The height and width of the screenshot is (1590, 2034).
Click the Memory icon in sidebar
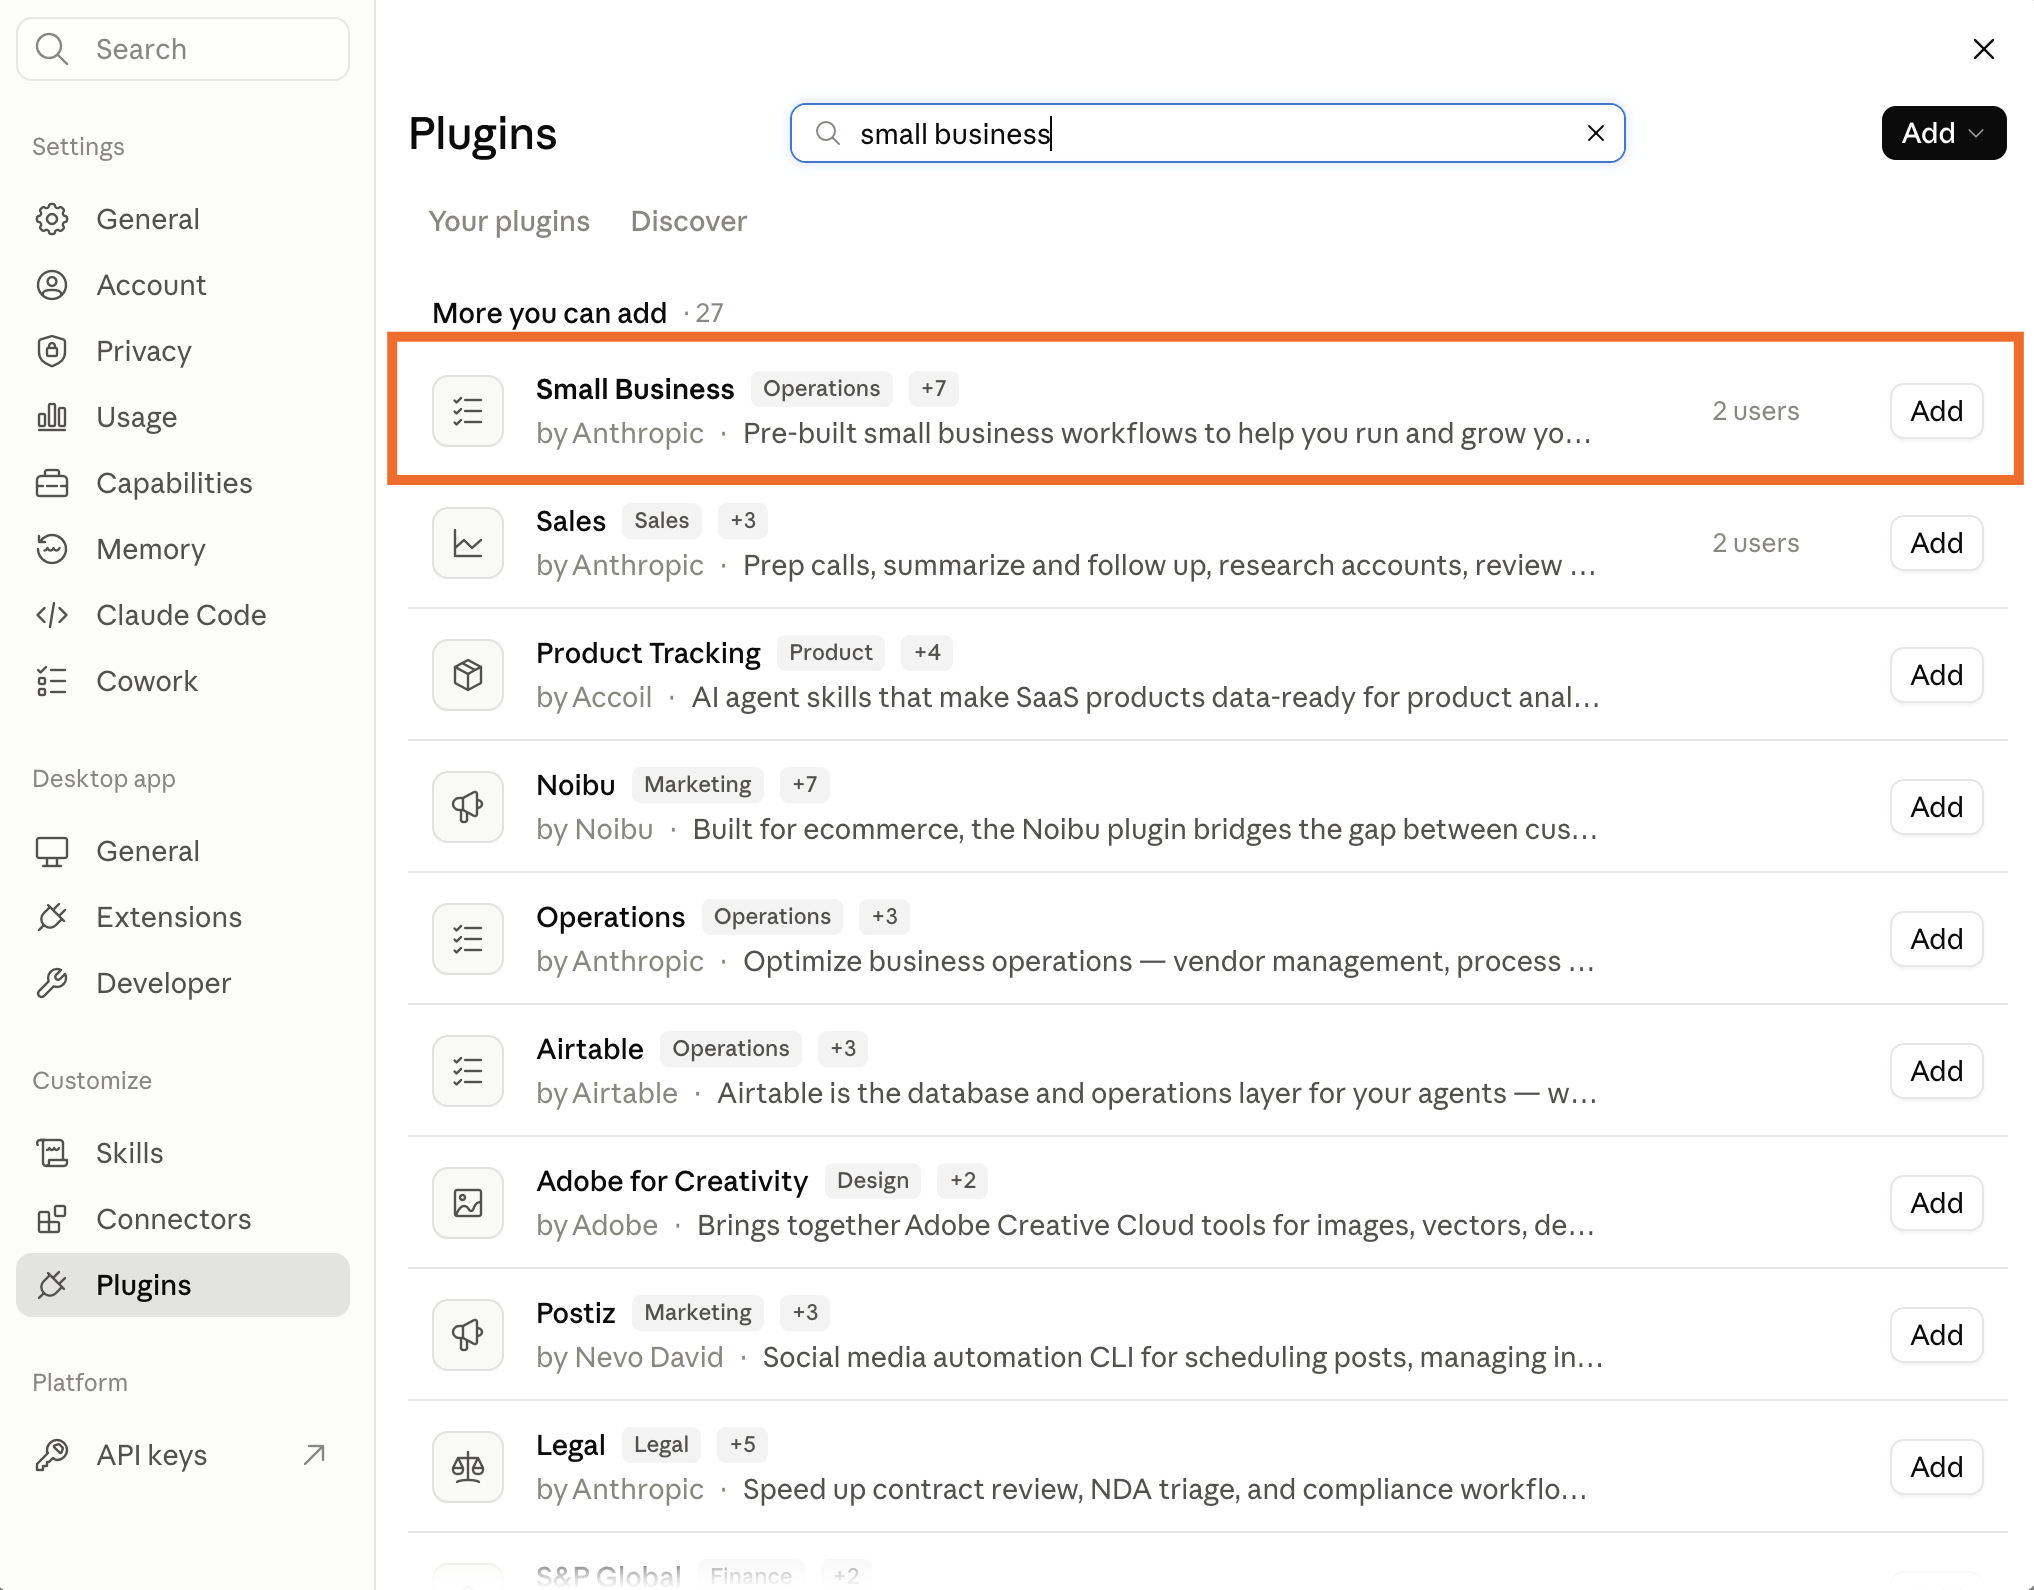coord(52,549)
